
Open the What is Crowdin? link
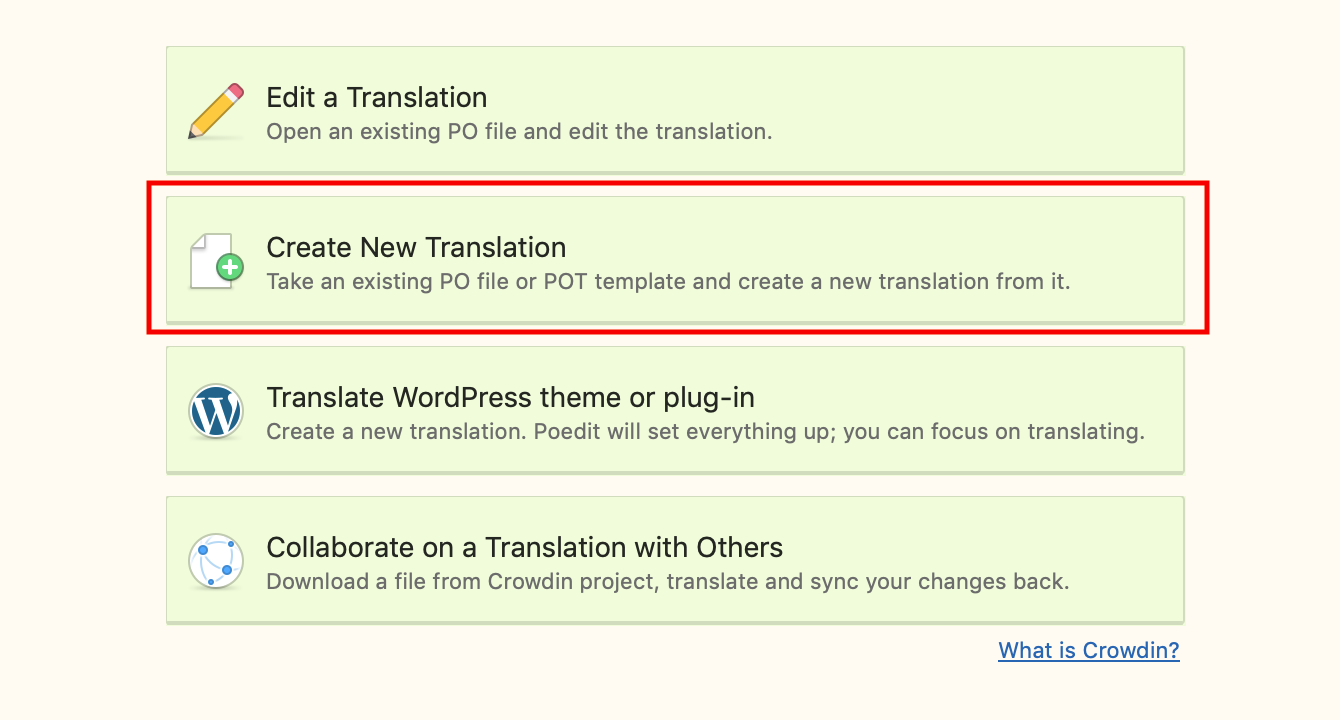(x=1089, y=650)
